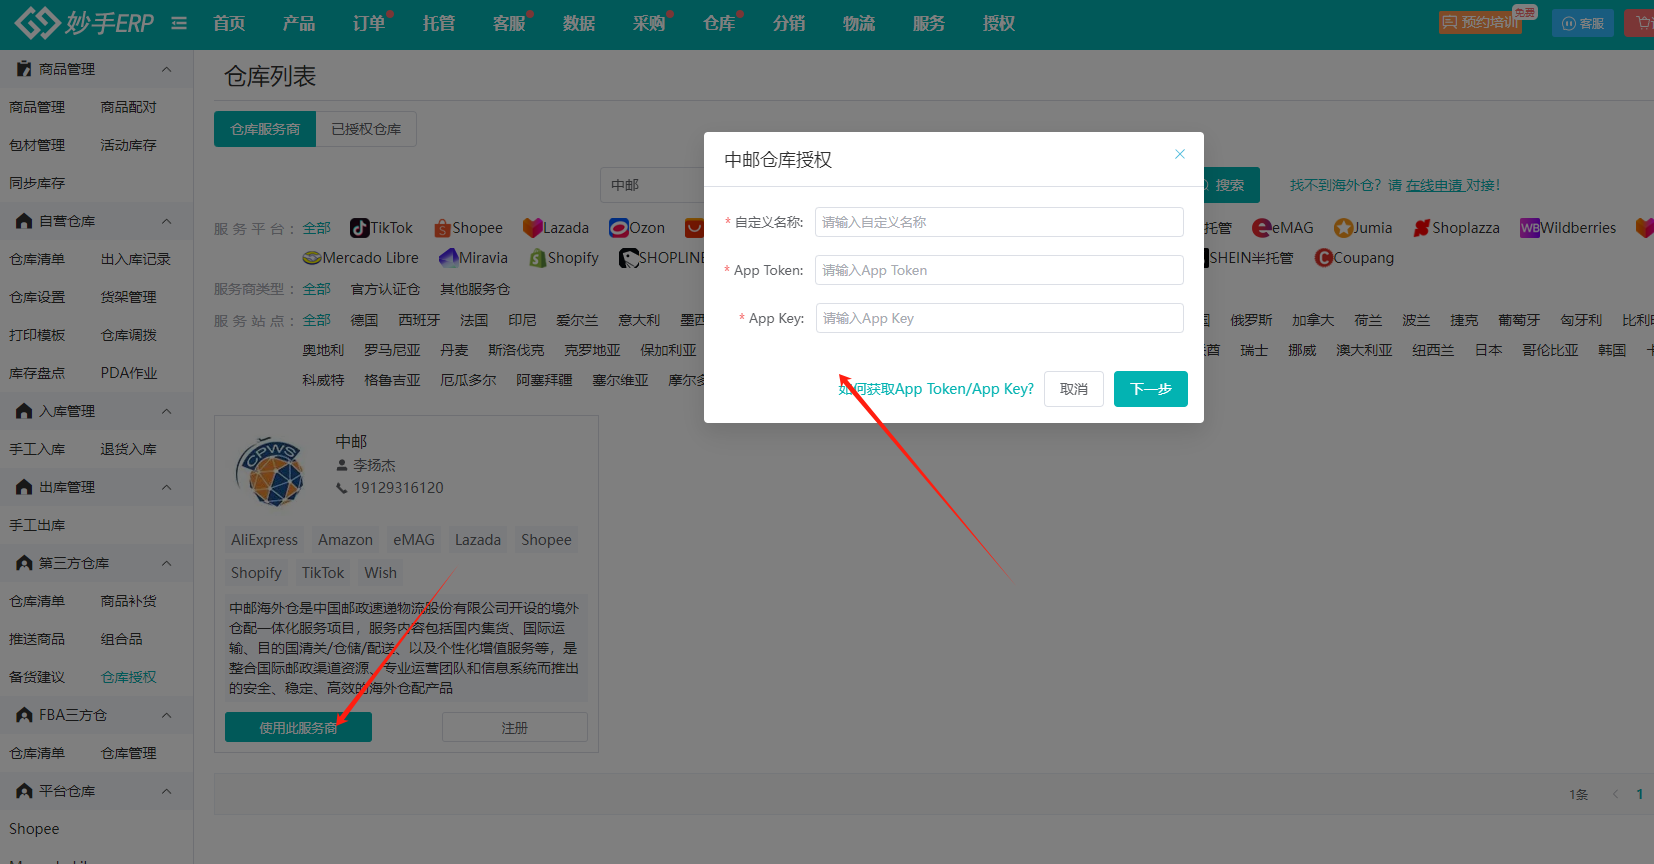Click the 中邮 search box
This screenshot has height=864, width=1654.
653,185
